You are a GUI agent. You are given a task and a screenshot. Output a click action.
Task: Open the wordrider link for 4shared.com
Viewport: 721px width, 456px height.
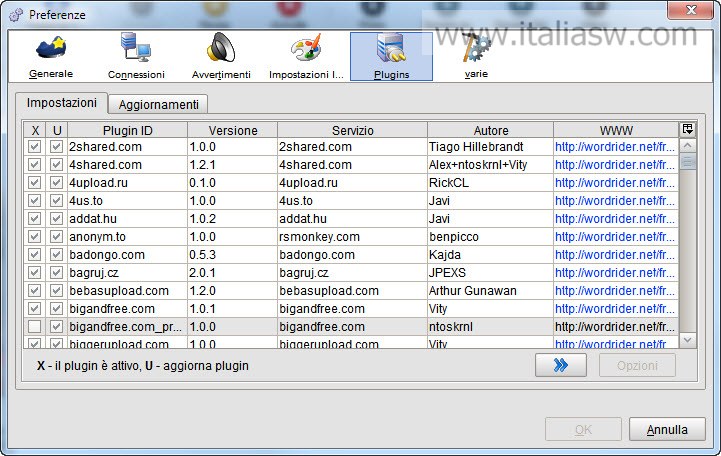[x=615, y=165]
